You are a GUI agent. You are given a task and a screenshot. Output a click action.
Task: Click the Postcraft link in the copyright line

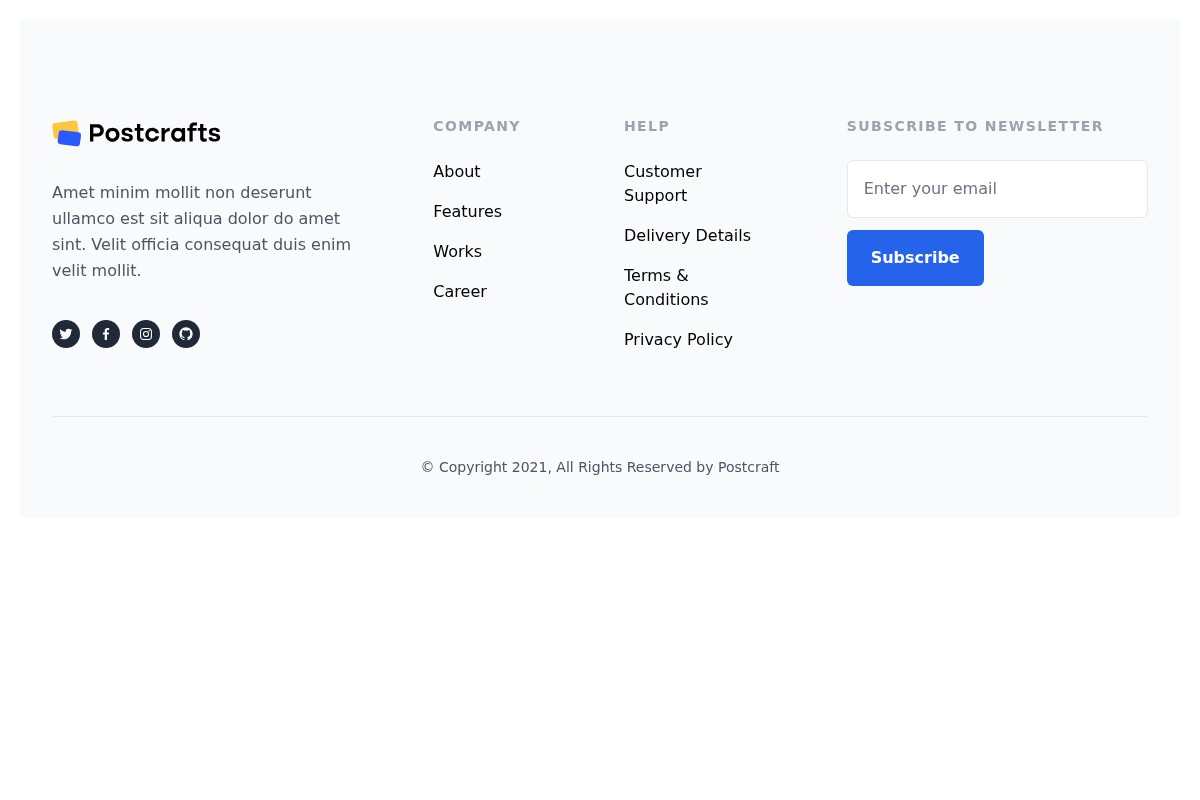click(748, 467)
